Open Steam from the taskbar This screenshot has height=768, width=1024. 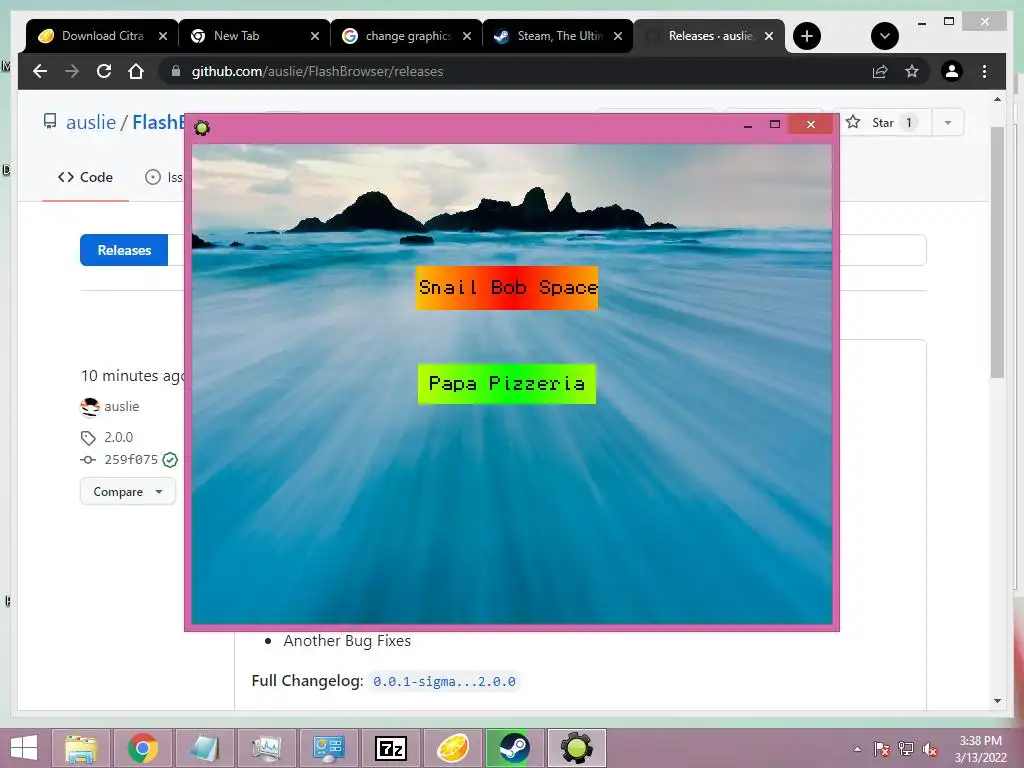[515, 748]
